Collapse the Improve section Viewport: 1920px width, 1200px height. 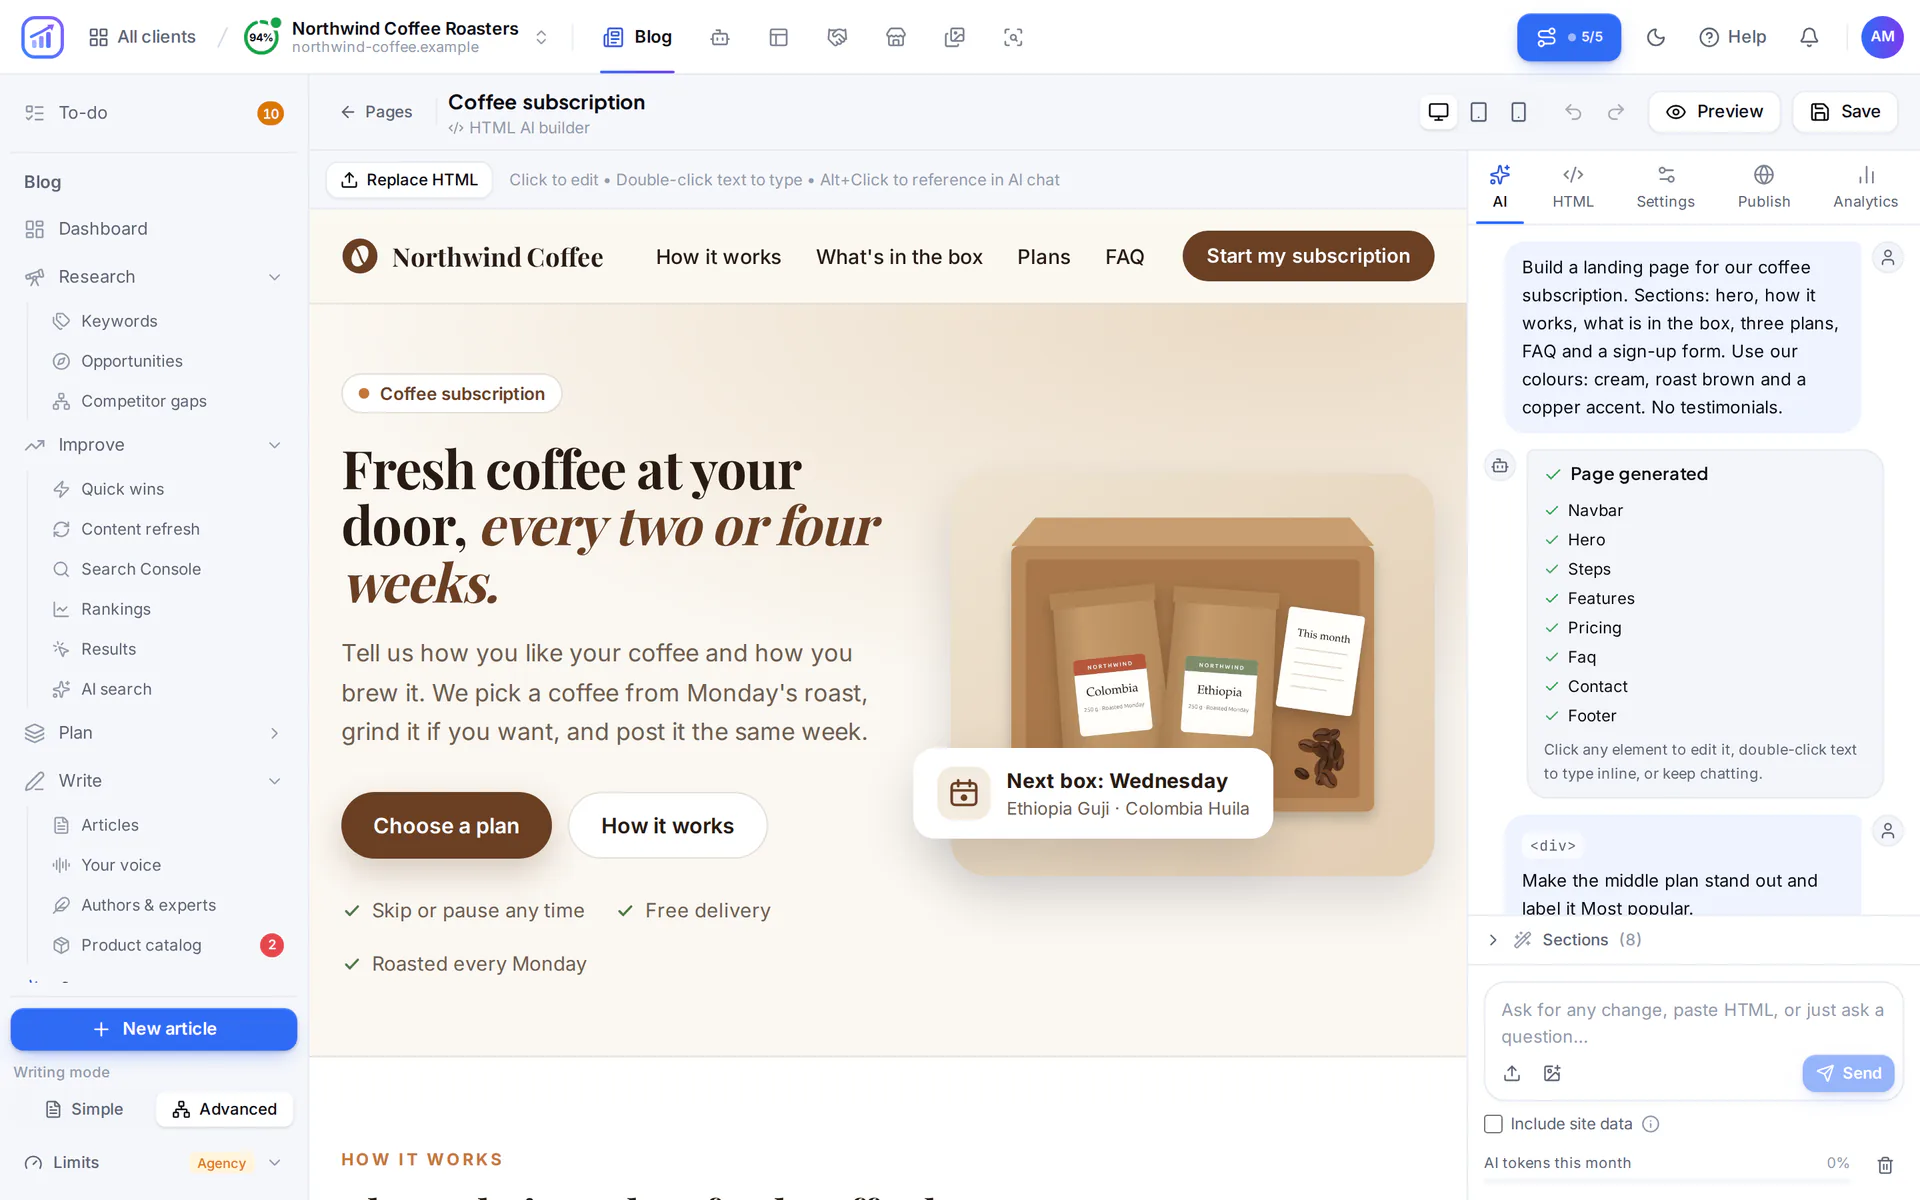(x=153, y=445)
